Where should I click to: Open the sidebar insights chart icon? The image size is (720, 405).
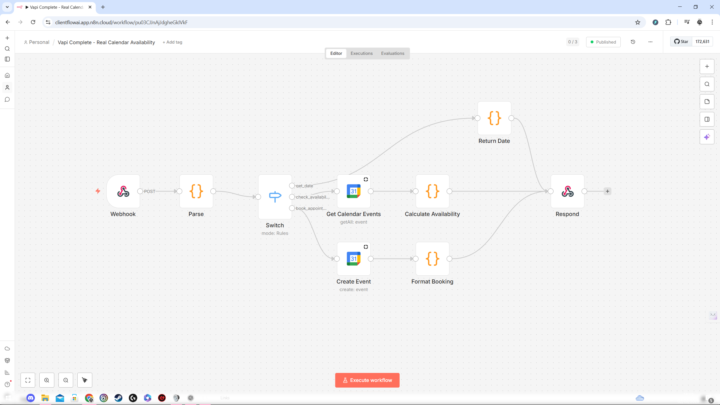pyautogui.click(x=7, y=372)
